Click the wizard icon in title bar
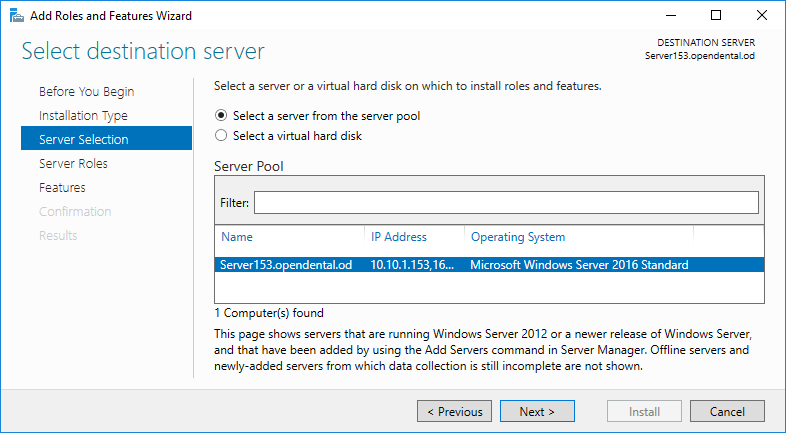 pos(17,16)
